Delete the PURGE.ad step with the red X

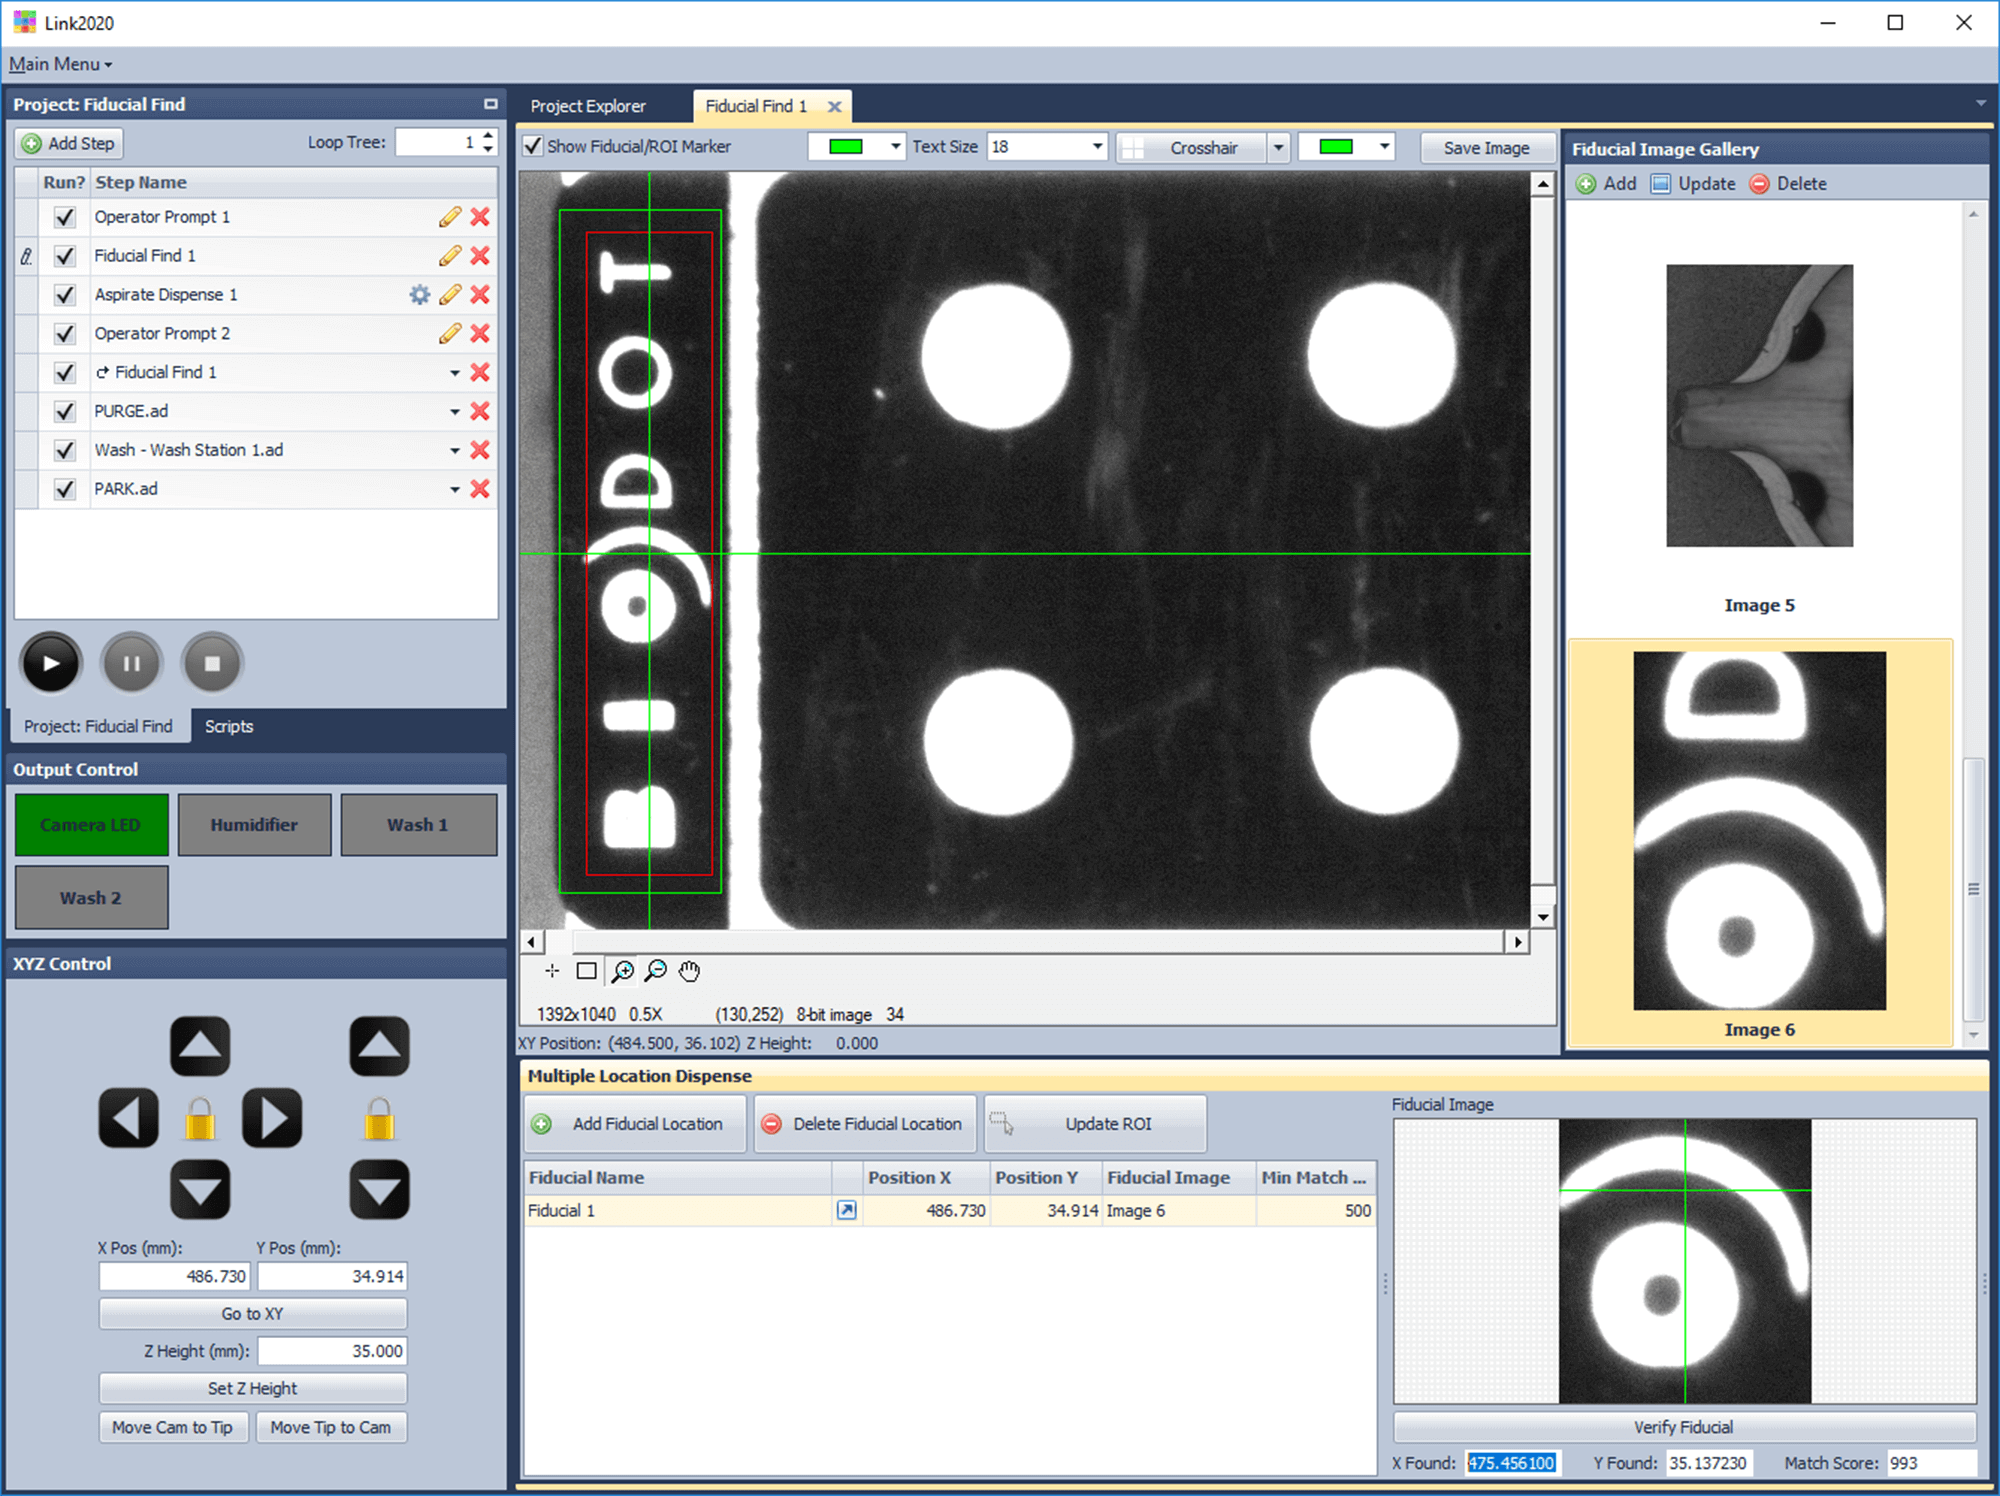(480, 411)
